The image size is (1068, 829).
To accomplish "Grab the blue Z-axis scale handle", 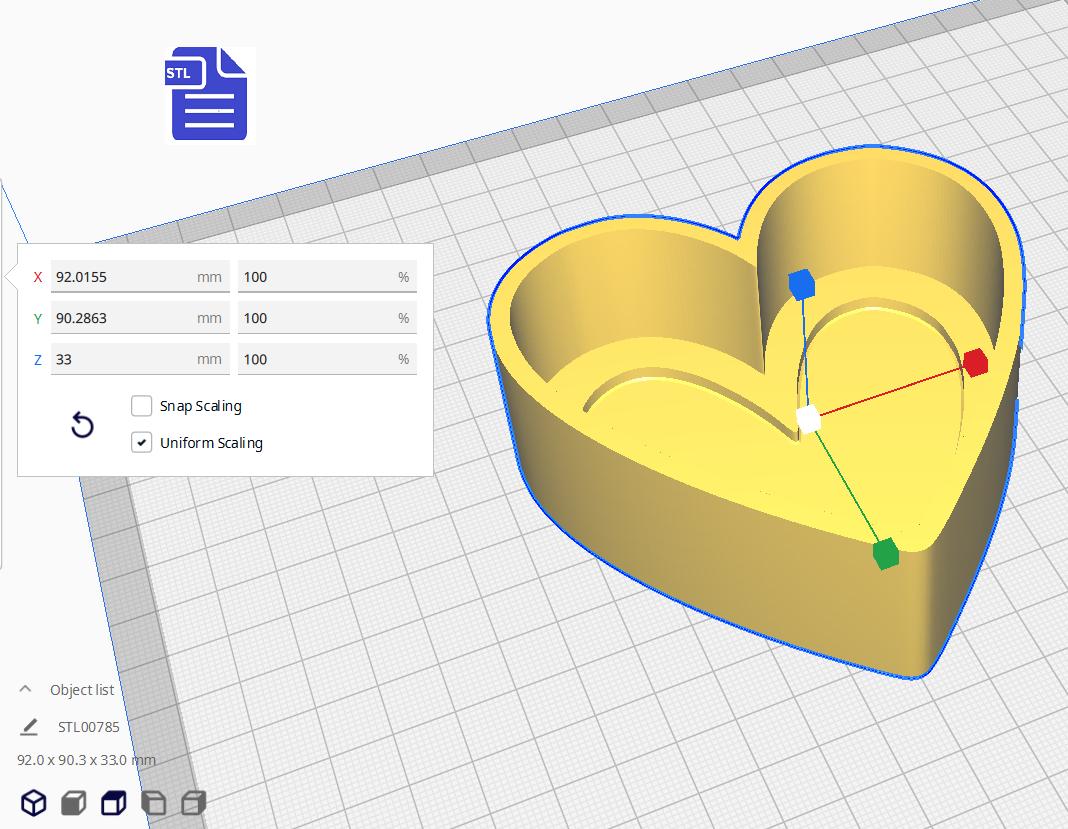I will tap(803, 284).
